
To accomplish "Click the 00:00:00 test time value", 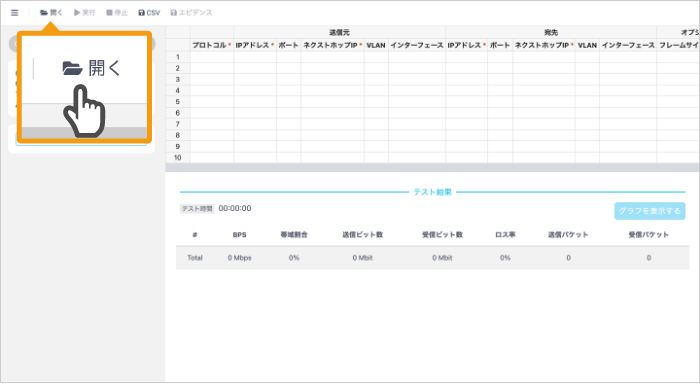I will tap(235, 209).
